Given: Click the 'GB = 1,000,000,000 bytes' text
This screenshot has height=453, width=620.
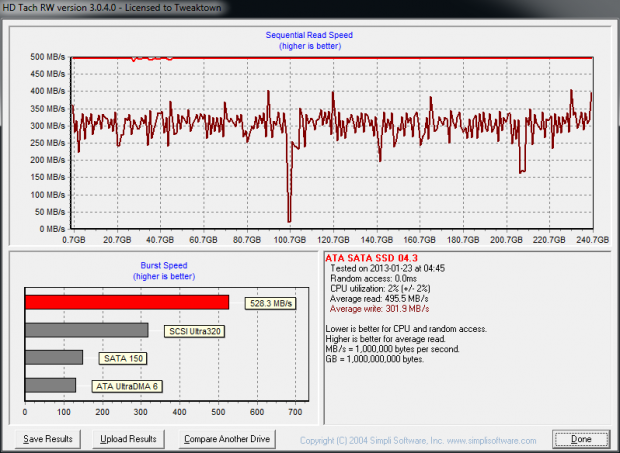Looking at the screenshot, I should pyautogui.click(x=374, y=359).
